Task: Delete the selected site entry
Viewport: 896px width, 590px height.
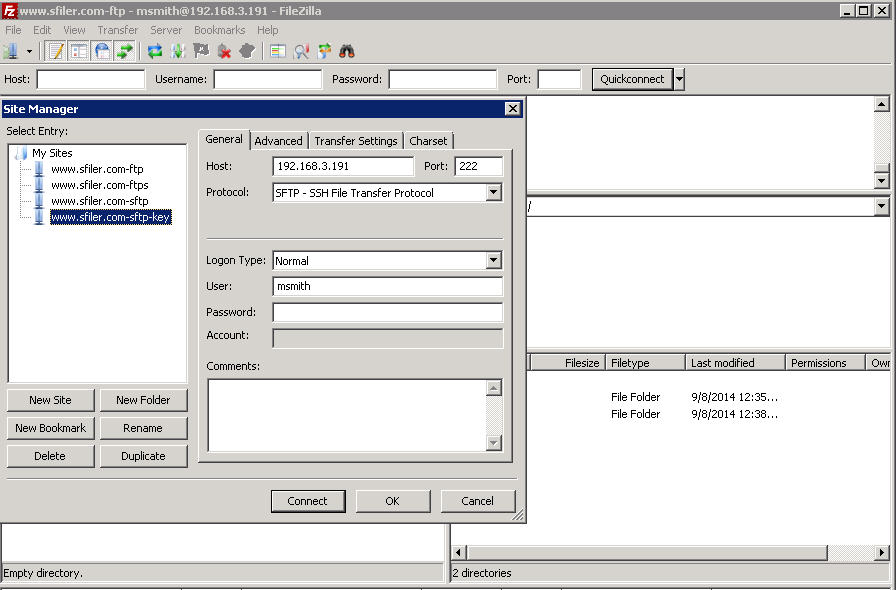Action: tap(50, 456)
